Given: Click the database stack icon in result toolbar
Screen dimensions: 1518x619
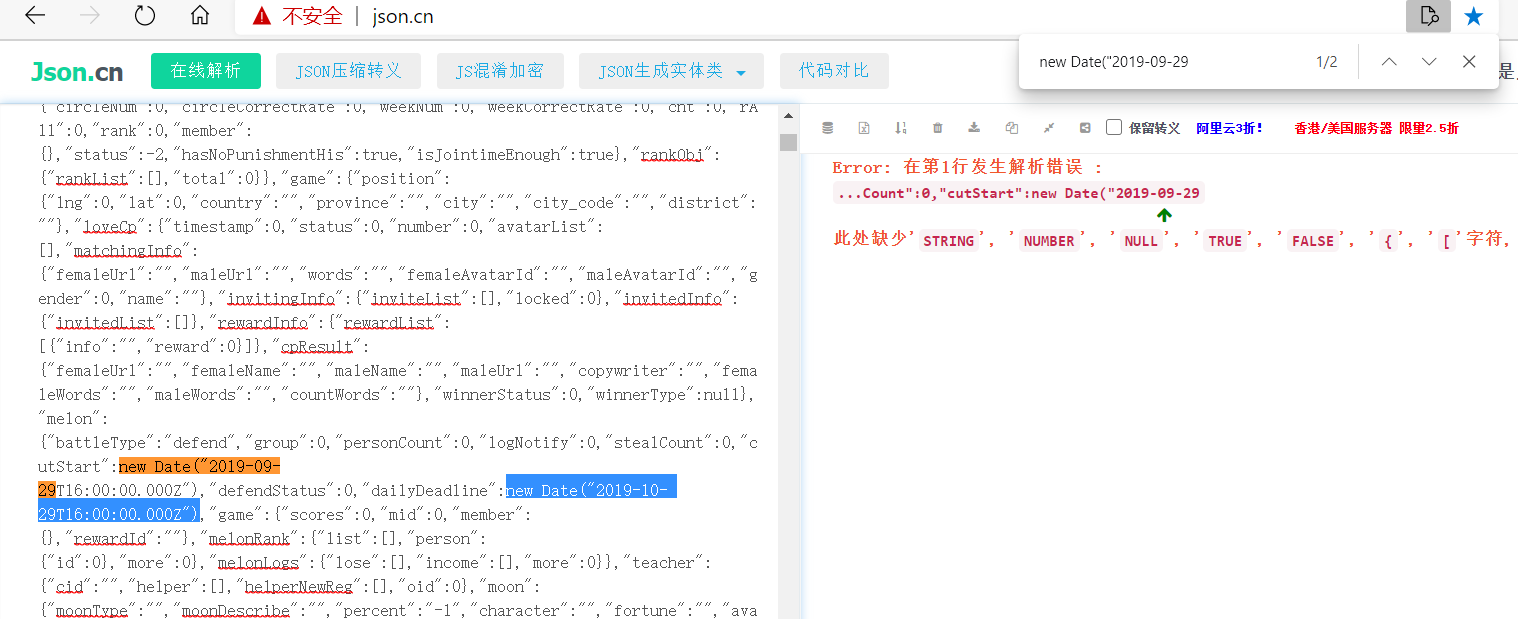Looking at the screenshot, I should point(827,128).
